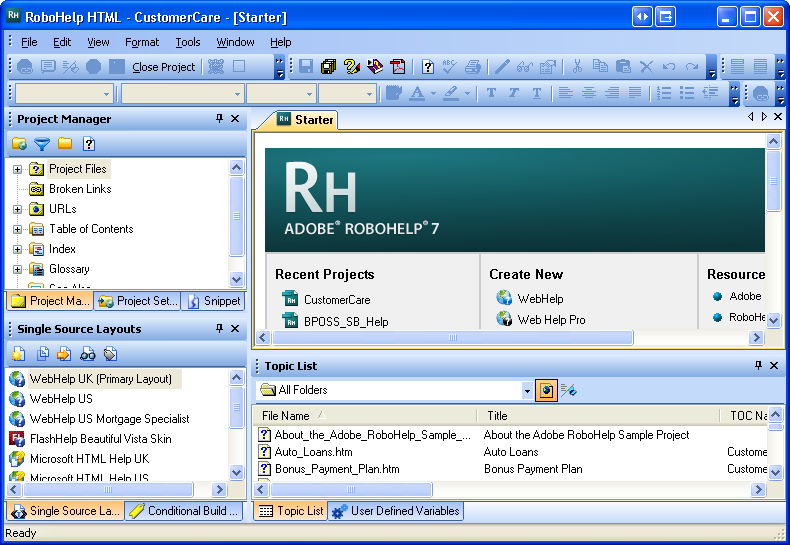
Task: Click the Copy icon in toolbar
Action: (x=600, y=66)
